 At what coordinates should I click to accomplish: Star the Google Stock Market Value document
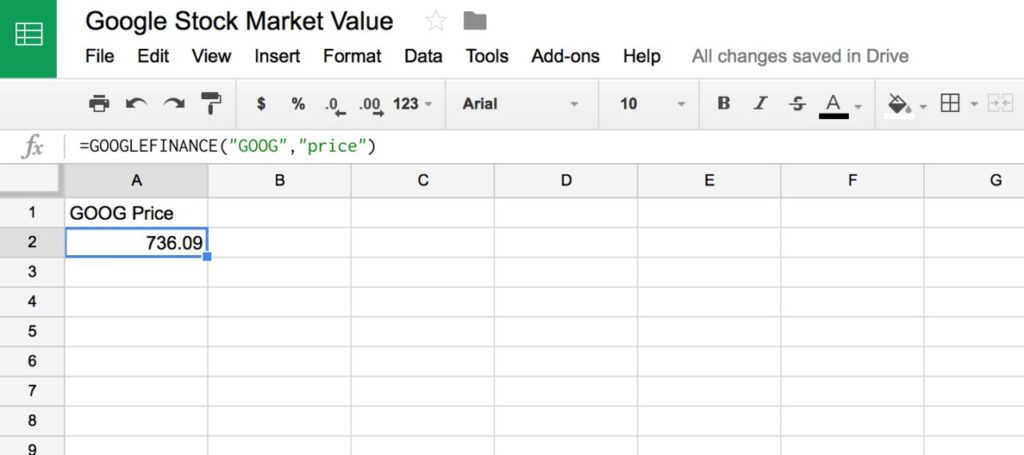point(436,21)
